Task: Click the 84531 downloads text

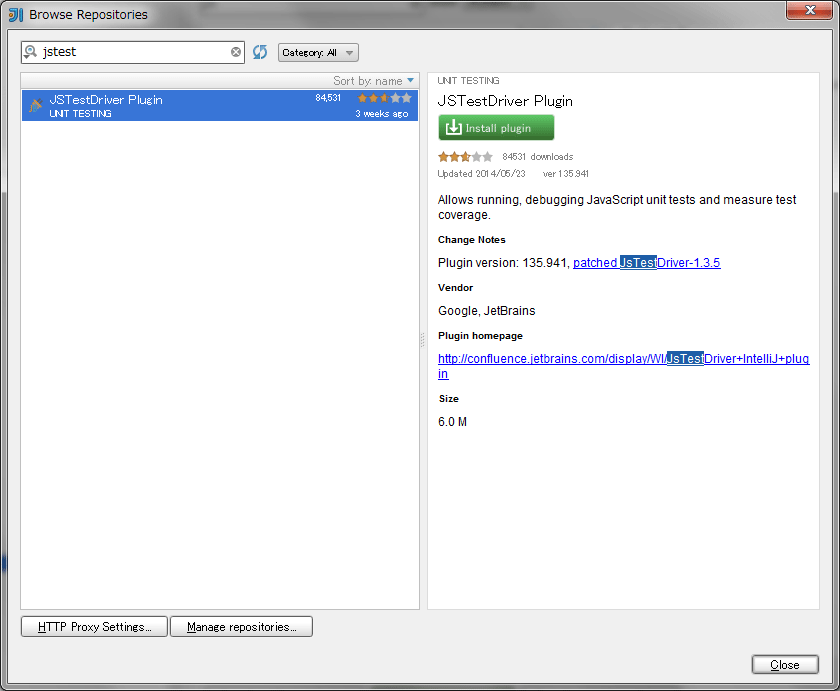Action: (x=537, y=157)
